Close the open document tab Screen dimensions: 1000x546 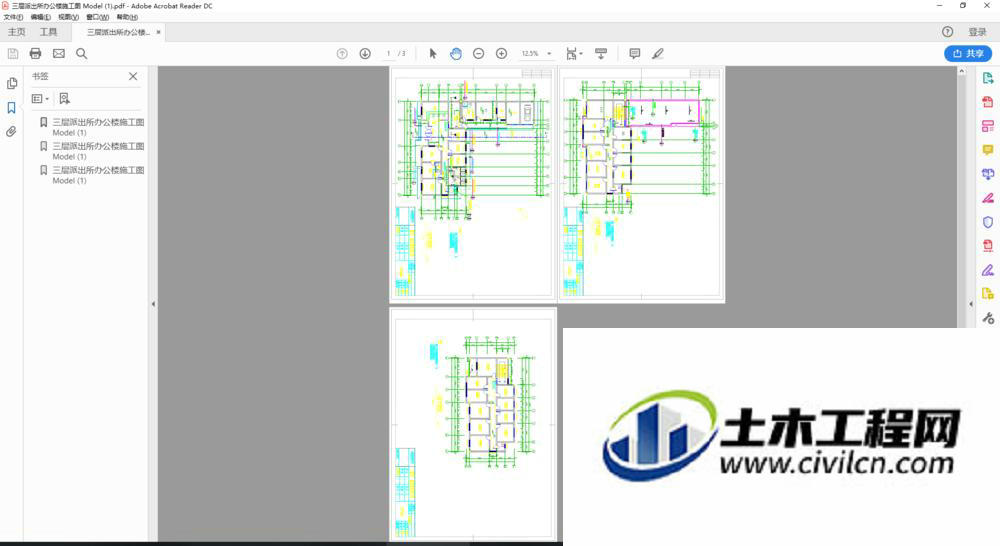click(158, 32)
